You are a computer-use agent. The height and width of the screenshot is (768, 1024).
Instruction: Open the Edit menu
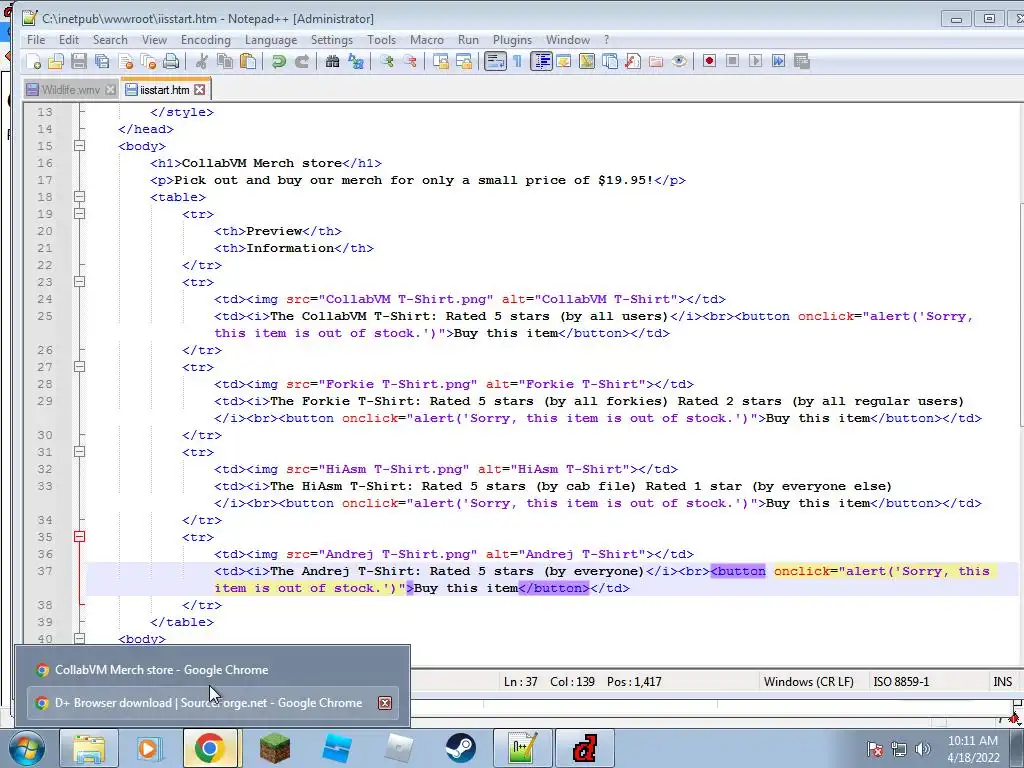(x=69, y=40)
